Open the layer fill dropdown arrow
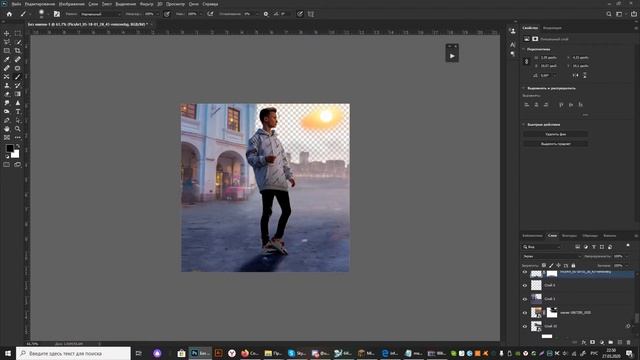The height and width of the screenshot is (360, 640). 627,266
